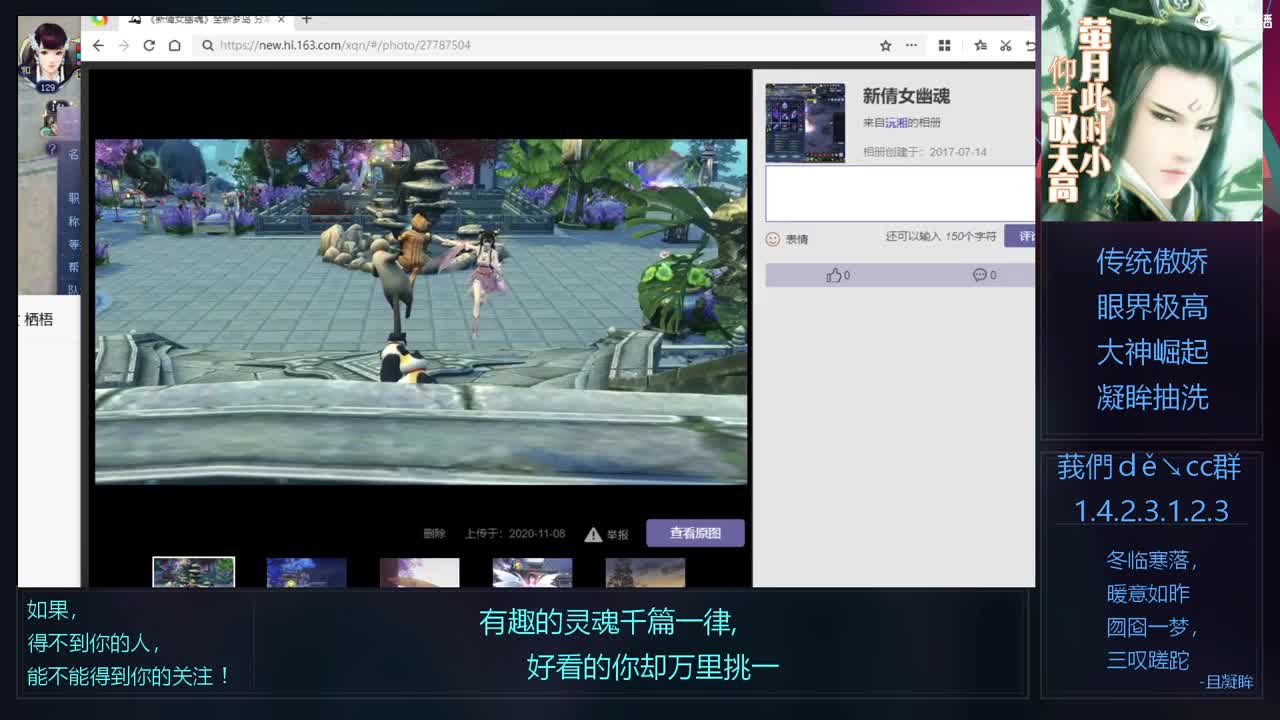Select the first highlighted photo thumbnail

click(x=193, y=572)
